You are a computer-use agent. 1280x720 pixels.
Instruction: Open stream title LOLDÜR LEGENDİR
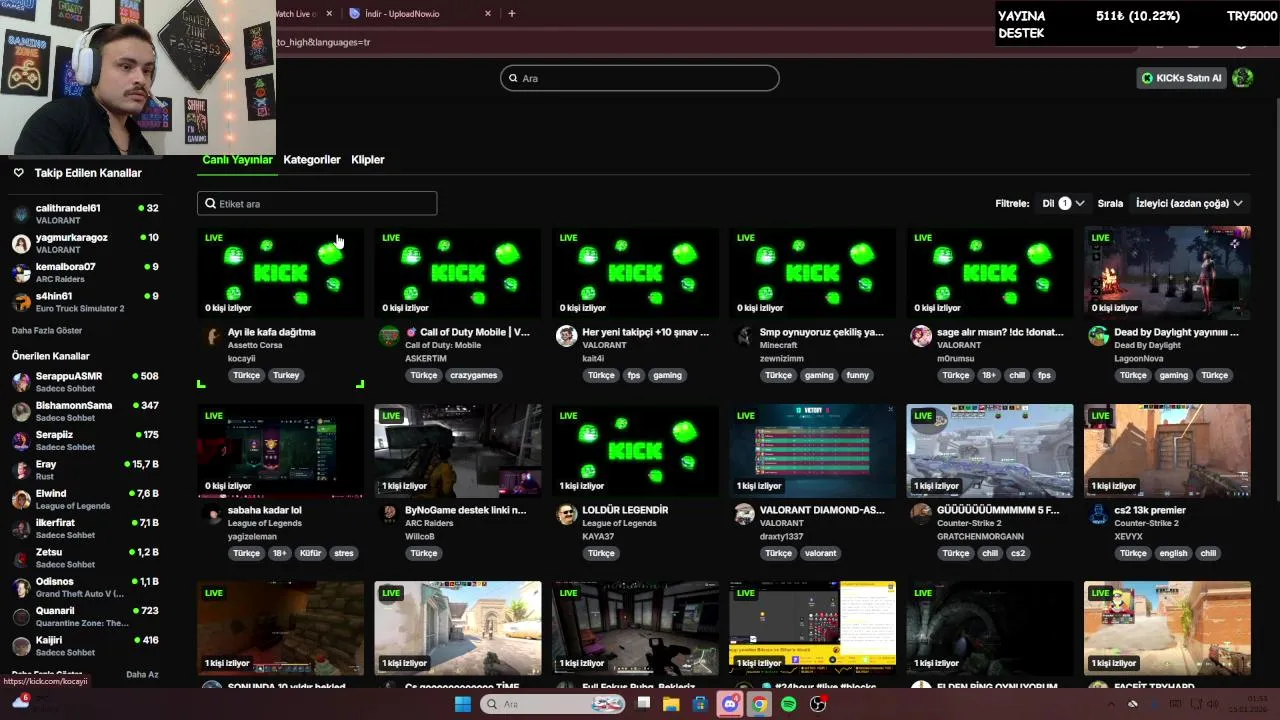point(625,510)
